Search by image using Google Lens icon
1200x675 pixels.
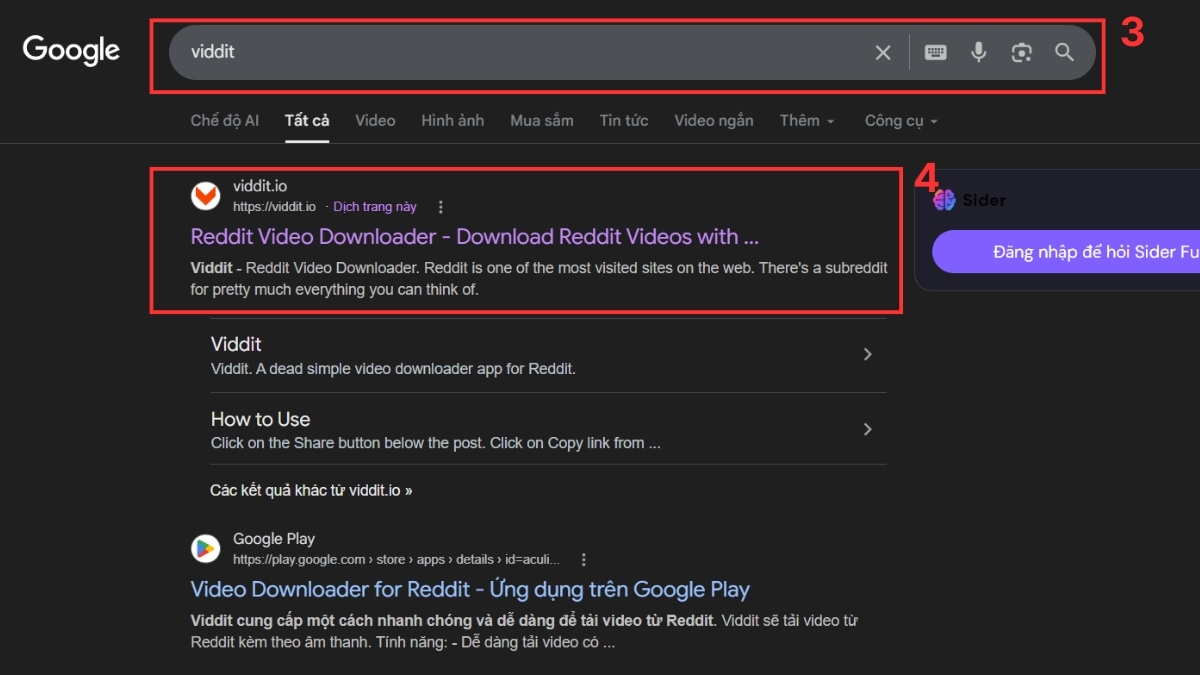coord(1021,52)
